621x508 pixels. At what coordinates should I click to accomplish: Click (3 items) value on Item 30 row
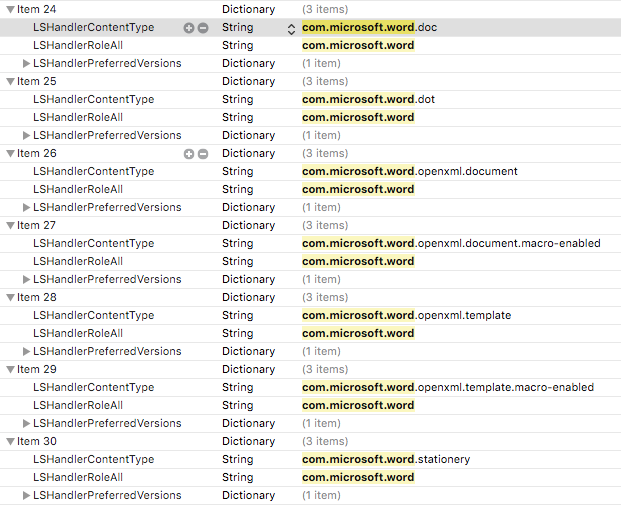pos(325,441)
